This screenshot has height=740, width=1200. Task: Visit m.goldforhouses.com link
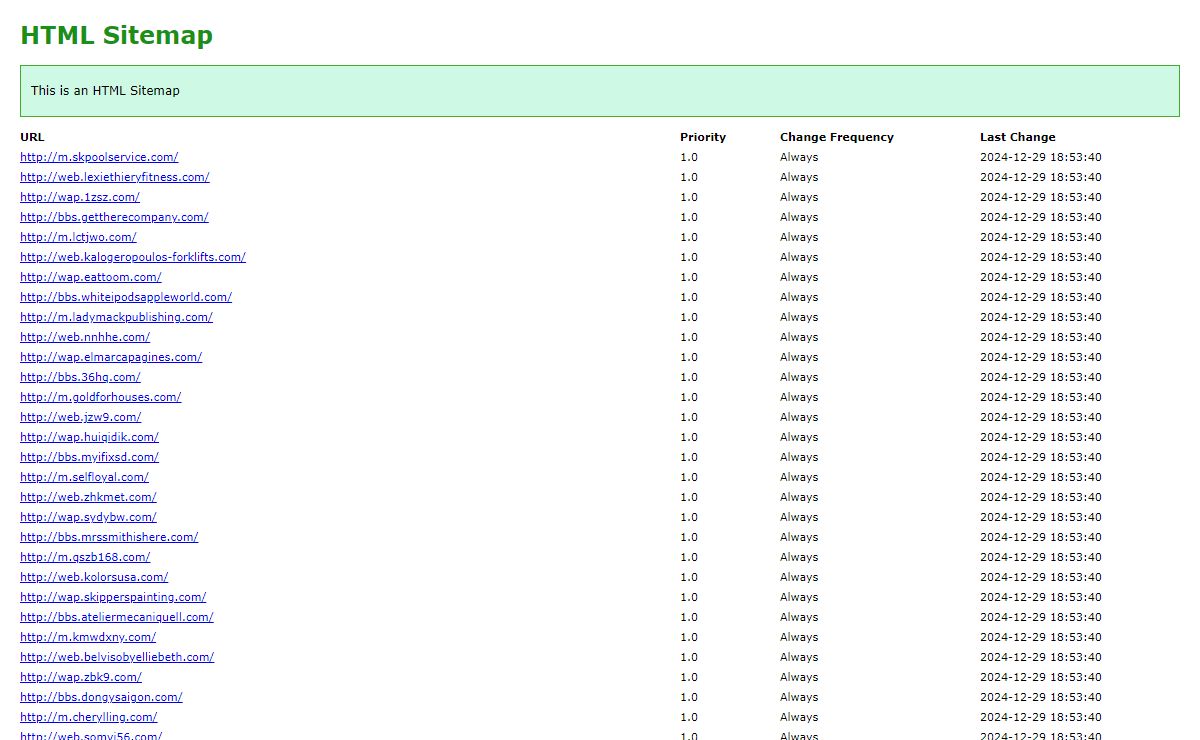coord(100,397)
